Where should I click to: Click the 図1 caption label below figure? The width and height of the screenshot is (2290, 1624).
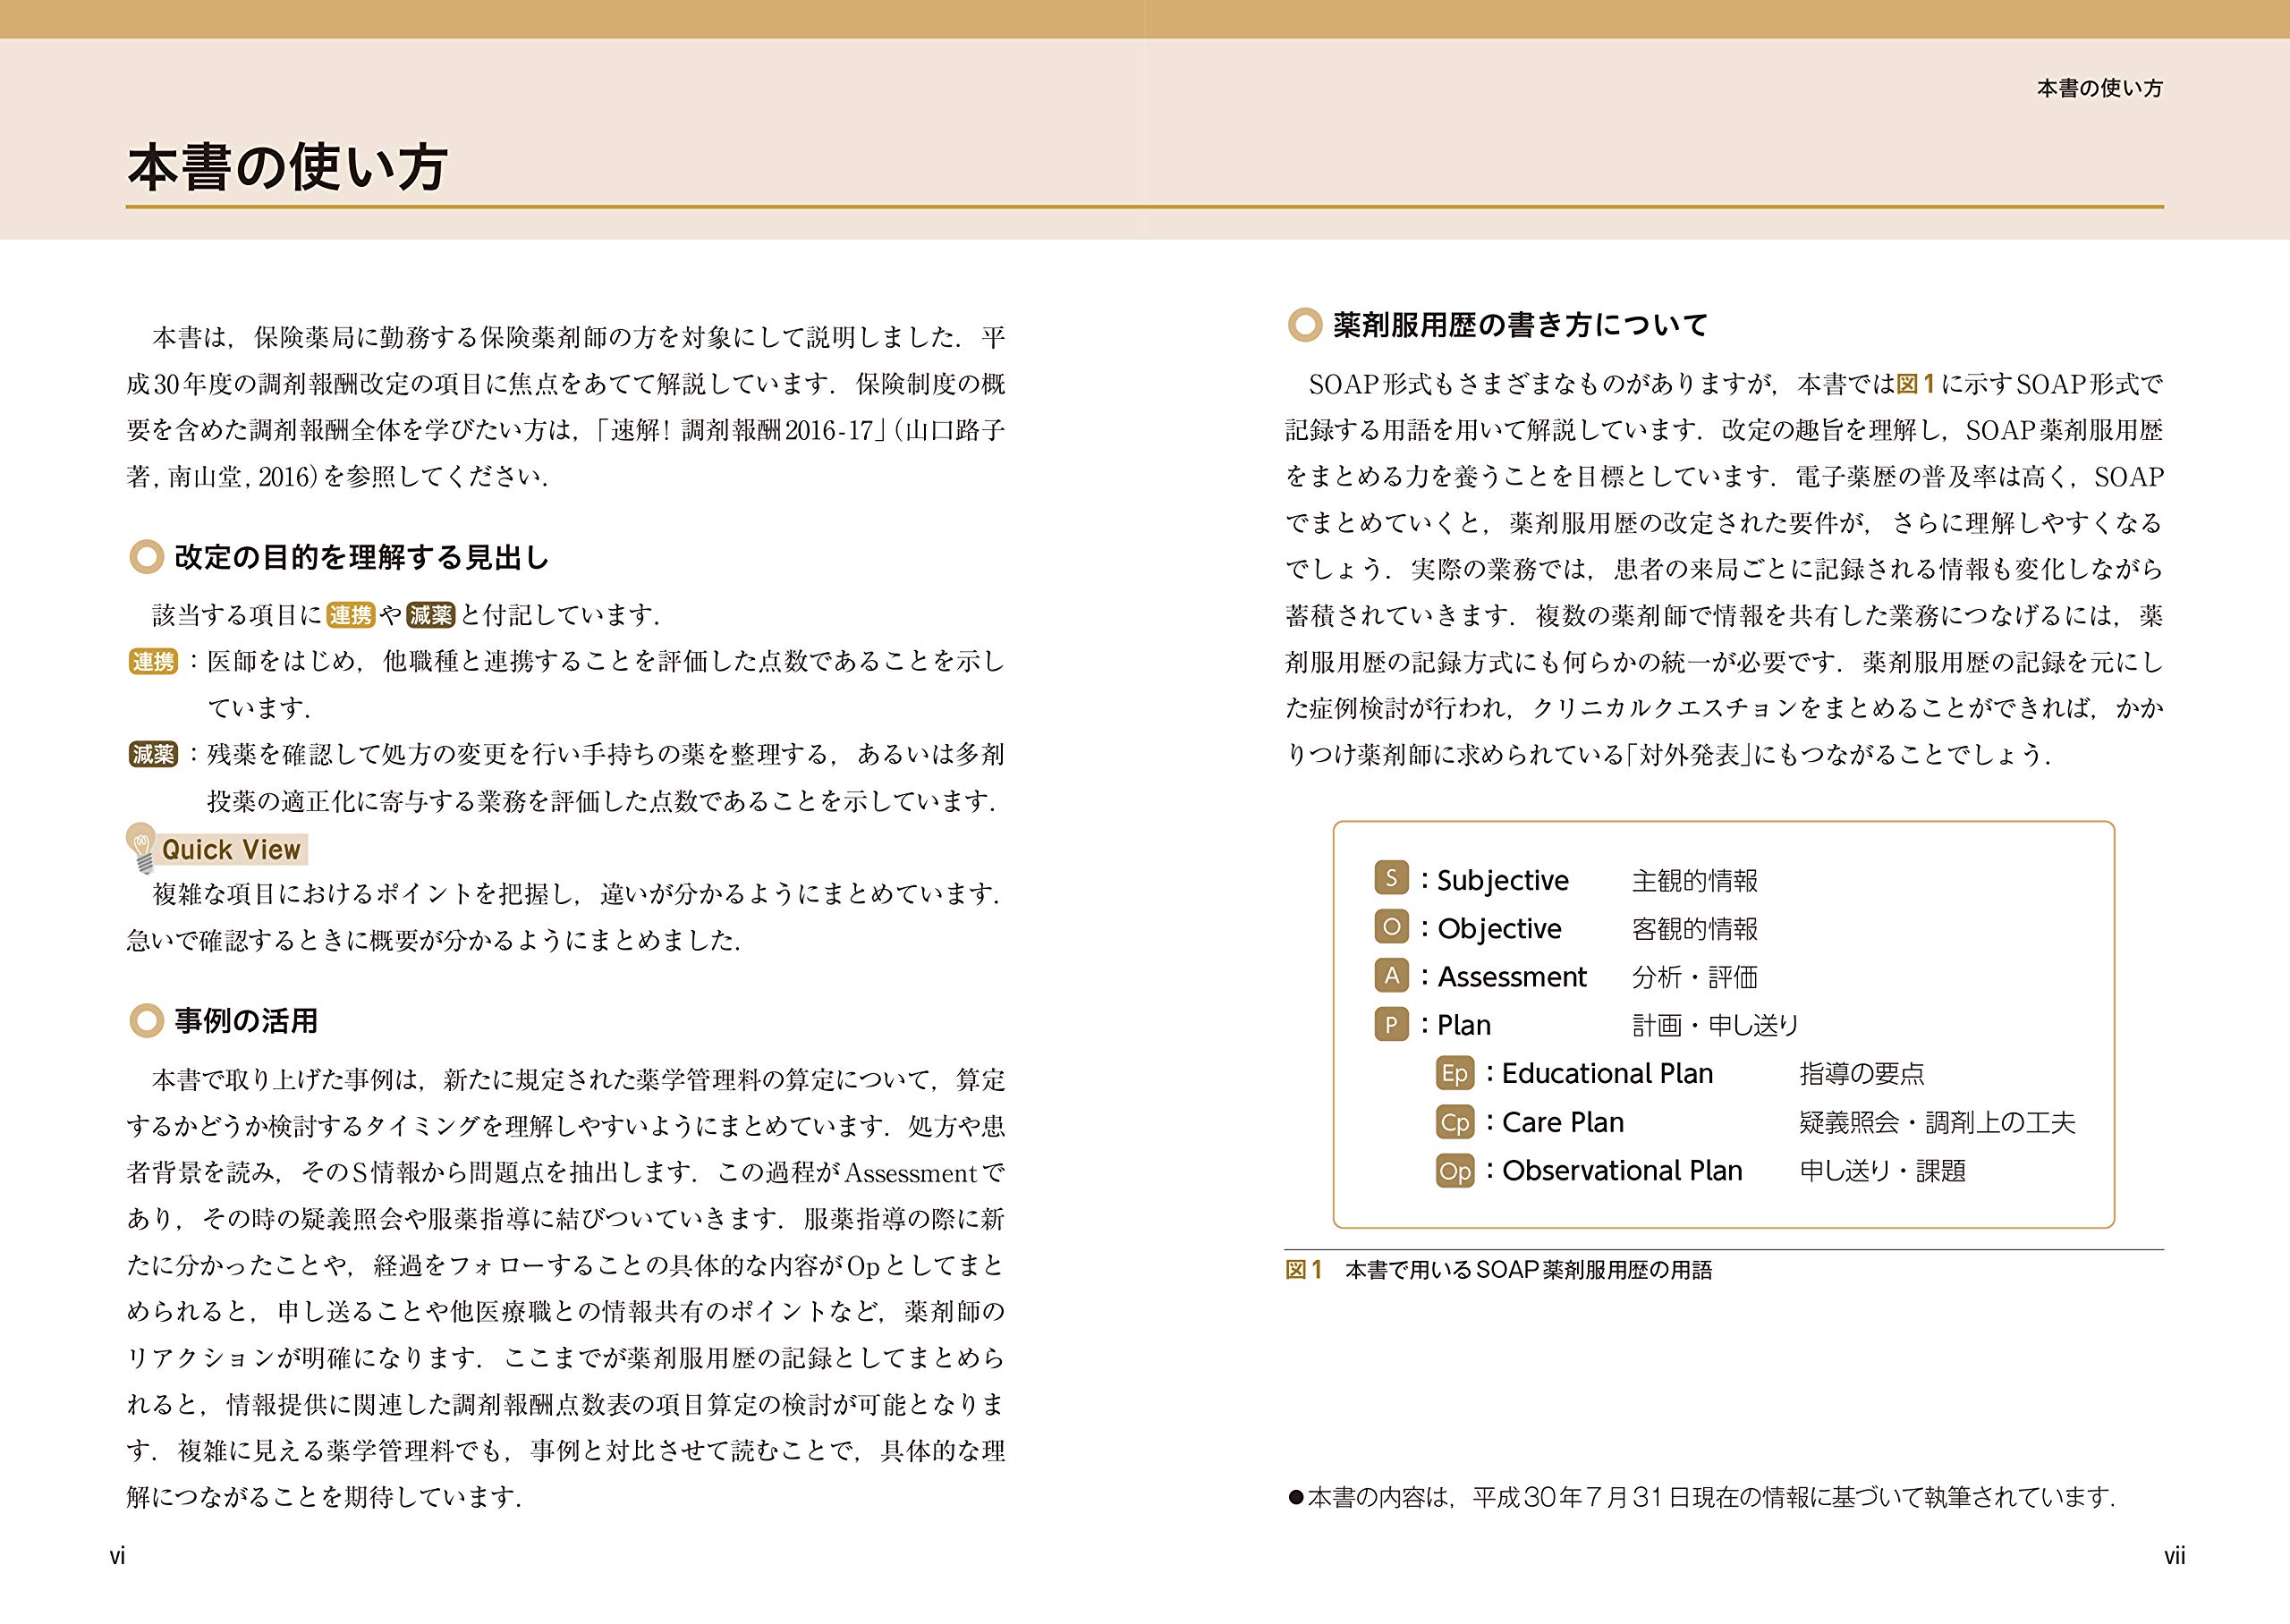tap(1303, 1270)
